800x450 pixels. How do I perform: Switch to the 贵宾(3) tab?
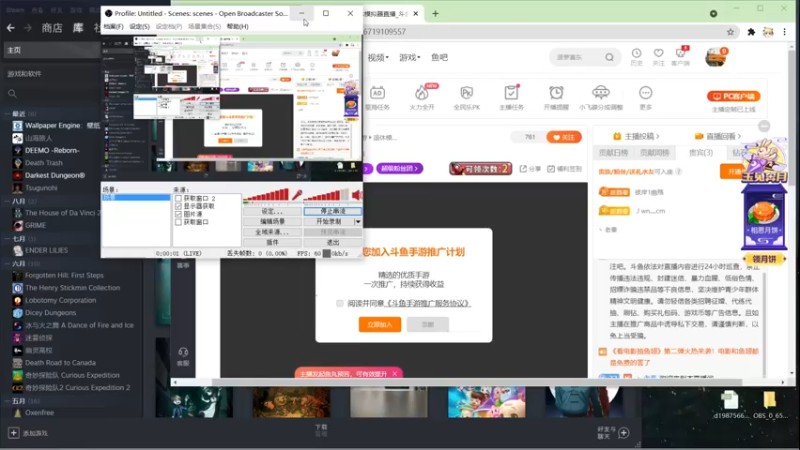pyautogui.click(x=701, y=153)
